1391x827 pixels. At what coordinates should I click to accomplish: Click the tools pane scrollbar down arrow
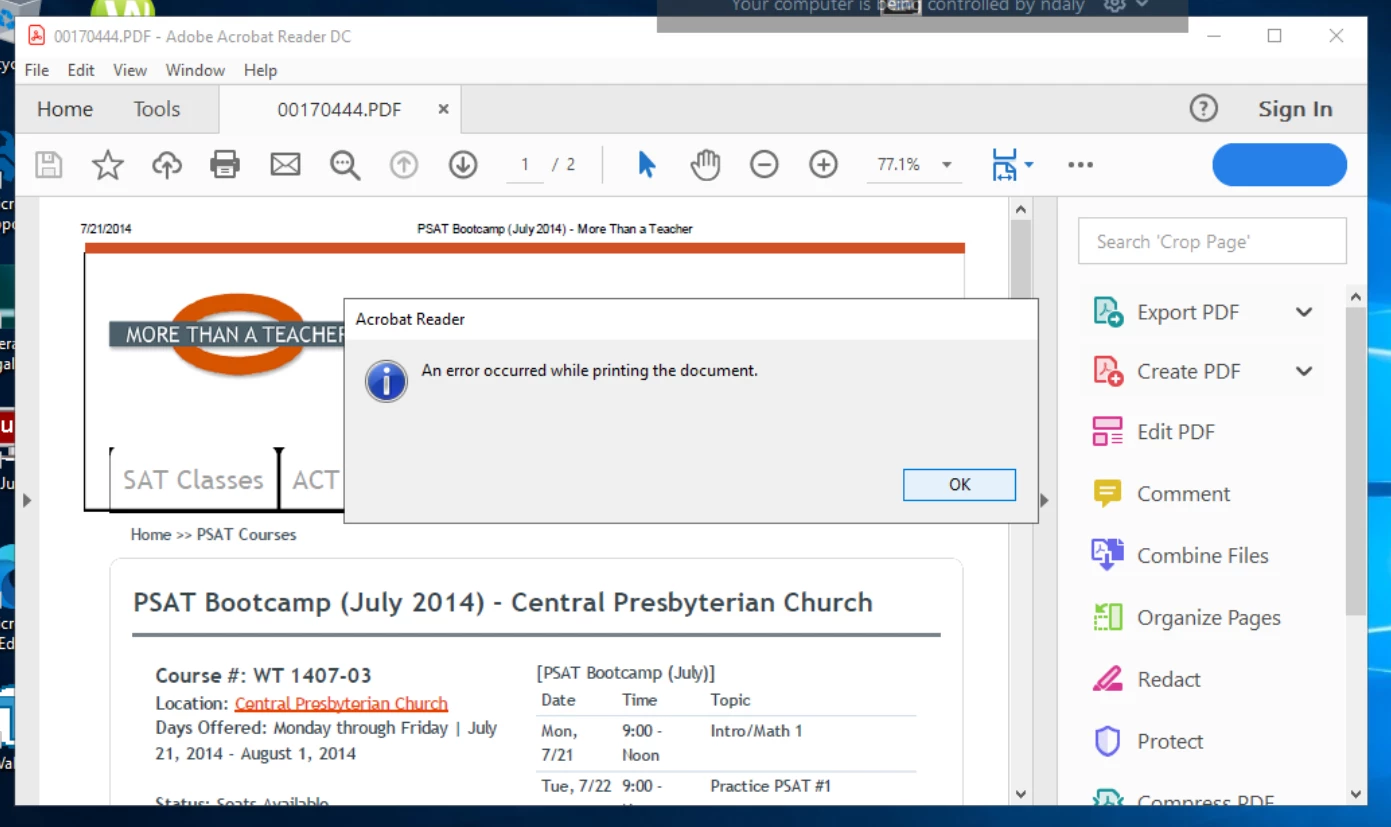click(1355, 794)
